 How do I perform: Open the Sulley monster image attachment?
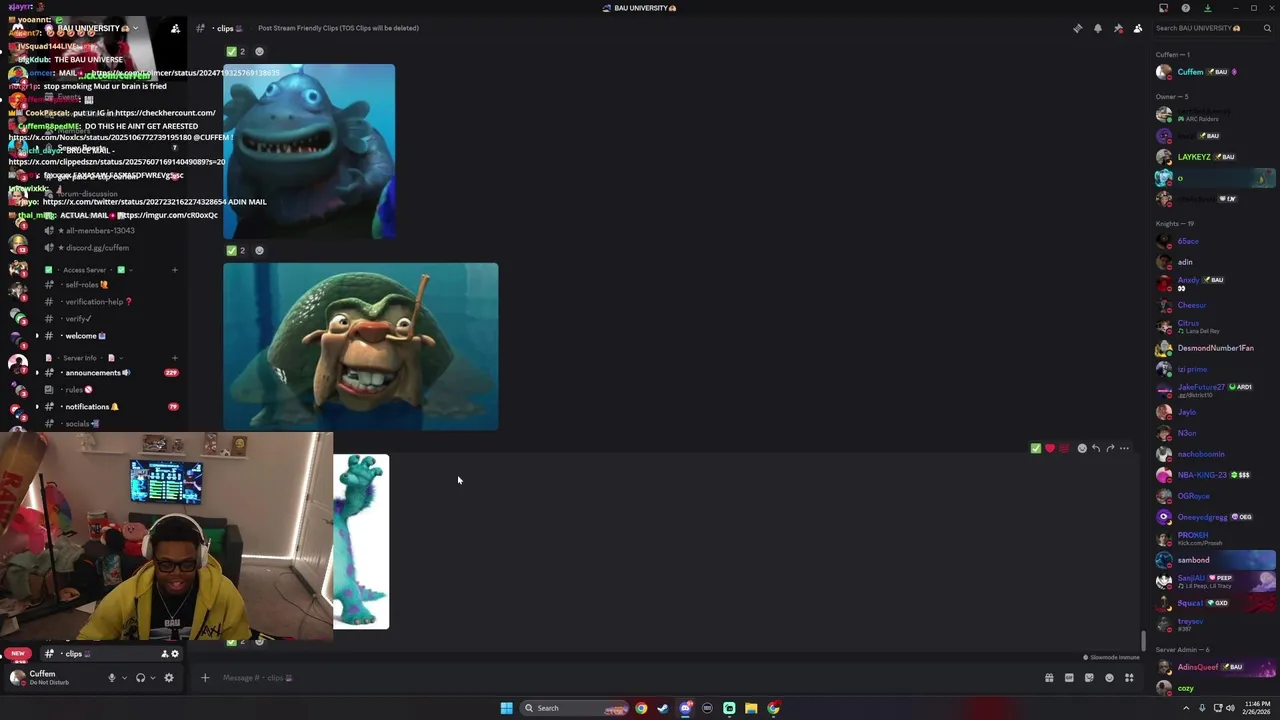tap(361, 542)
